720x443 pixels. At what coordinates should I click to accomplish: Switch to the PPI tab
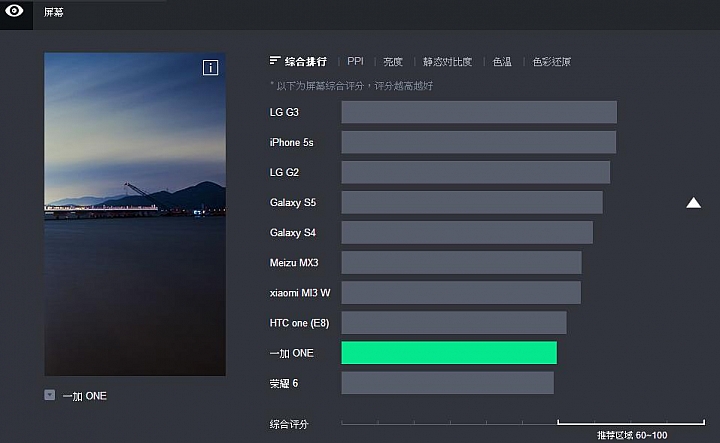(355, 61)
